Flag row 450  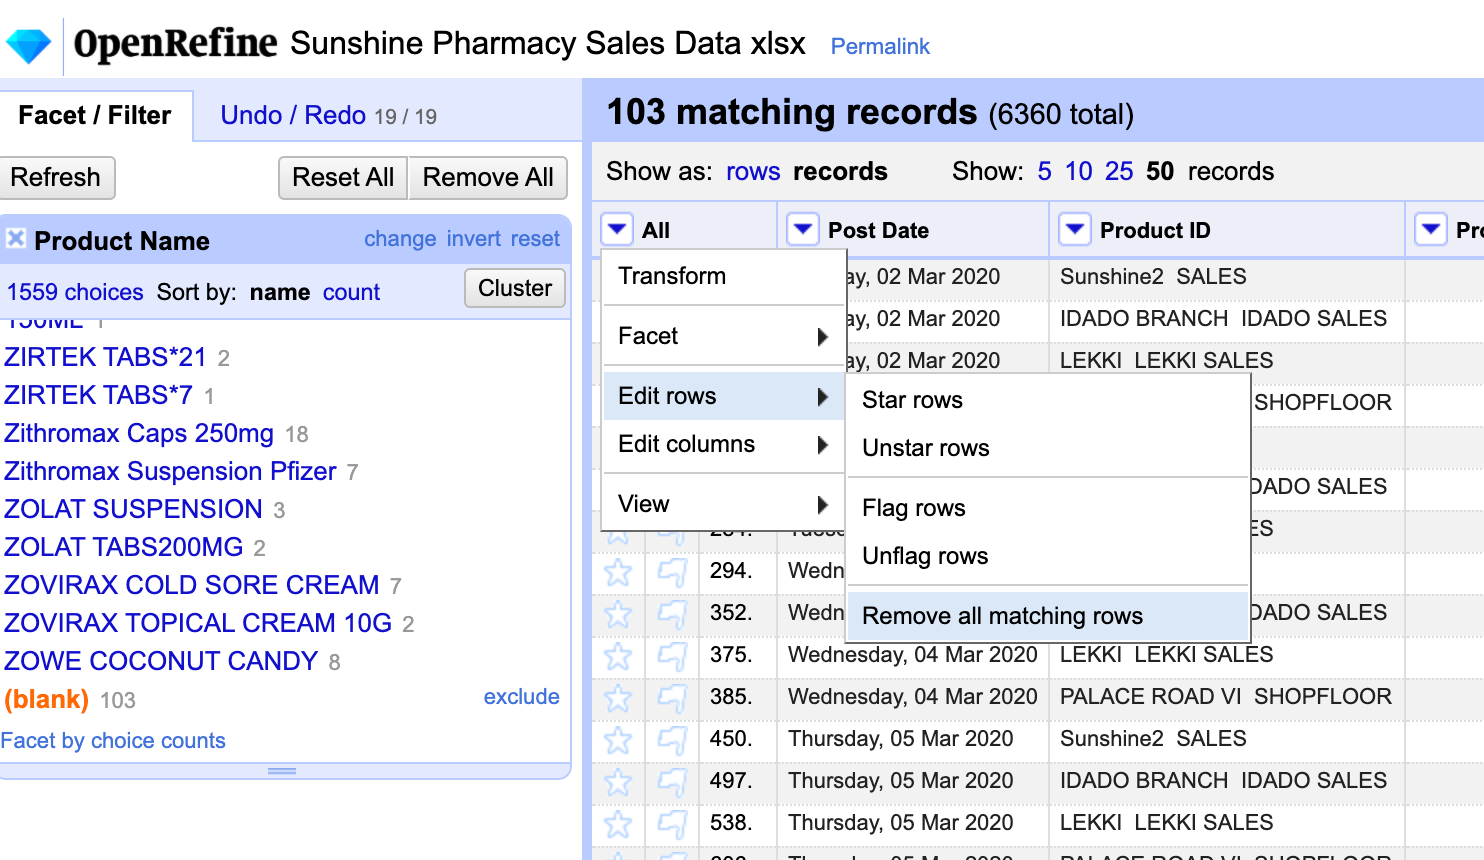pos(672,740)
